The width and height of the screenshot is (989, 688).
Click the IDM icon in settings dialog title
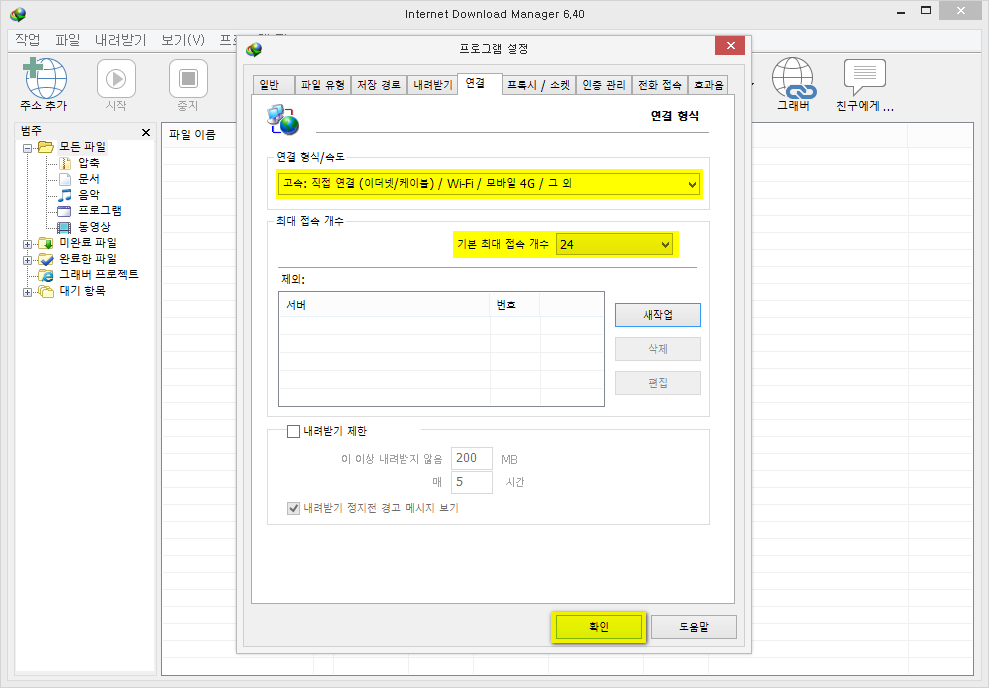pyautogui.click(x=254, y=49)
